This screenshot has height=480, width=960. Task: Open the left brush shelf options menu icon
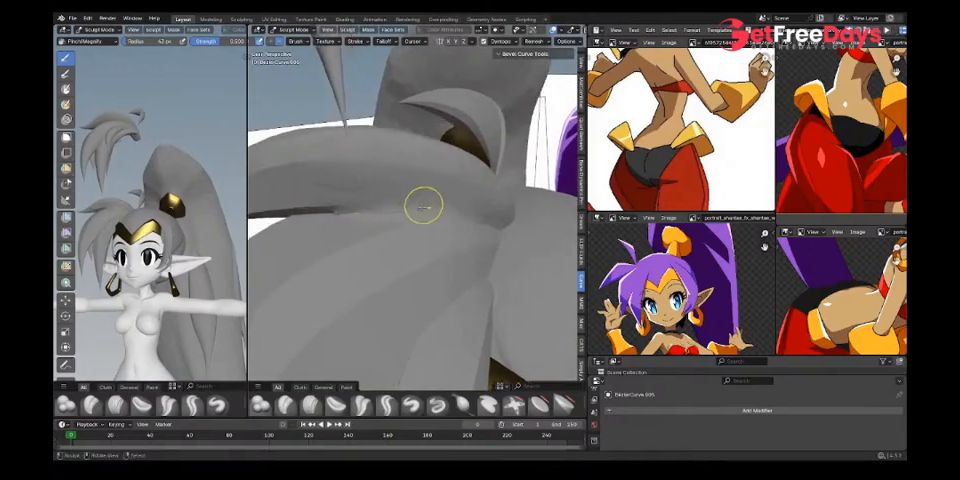point(64,387)
